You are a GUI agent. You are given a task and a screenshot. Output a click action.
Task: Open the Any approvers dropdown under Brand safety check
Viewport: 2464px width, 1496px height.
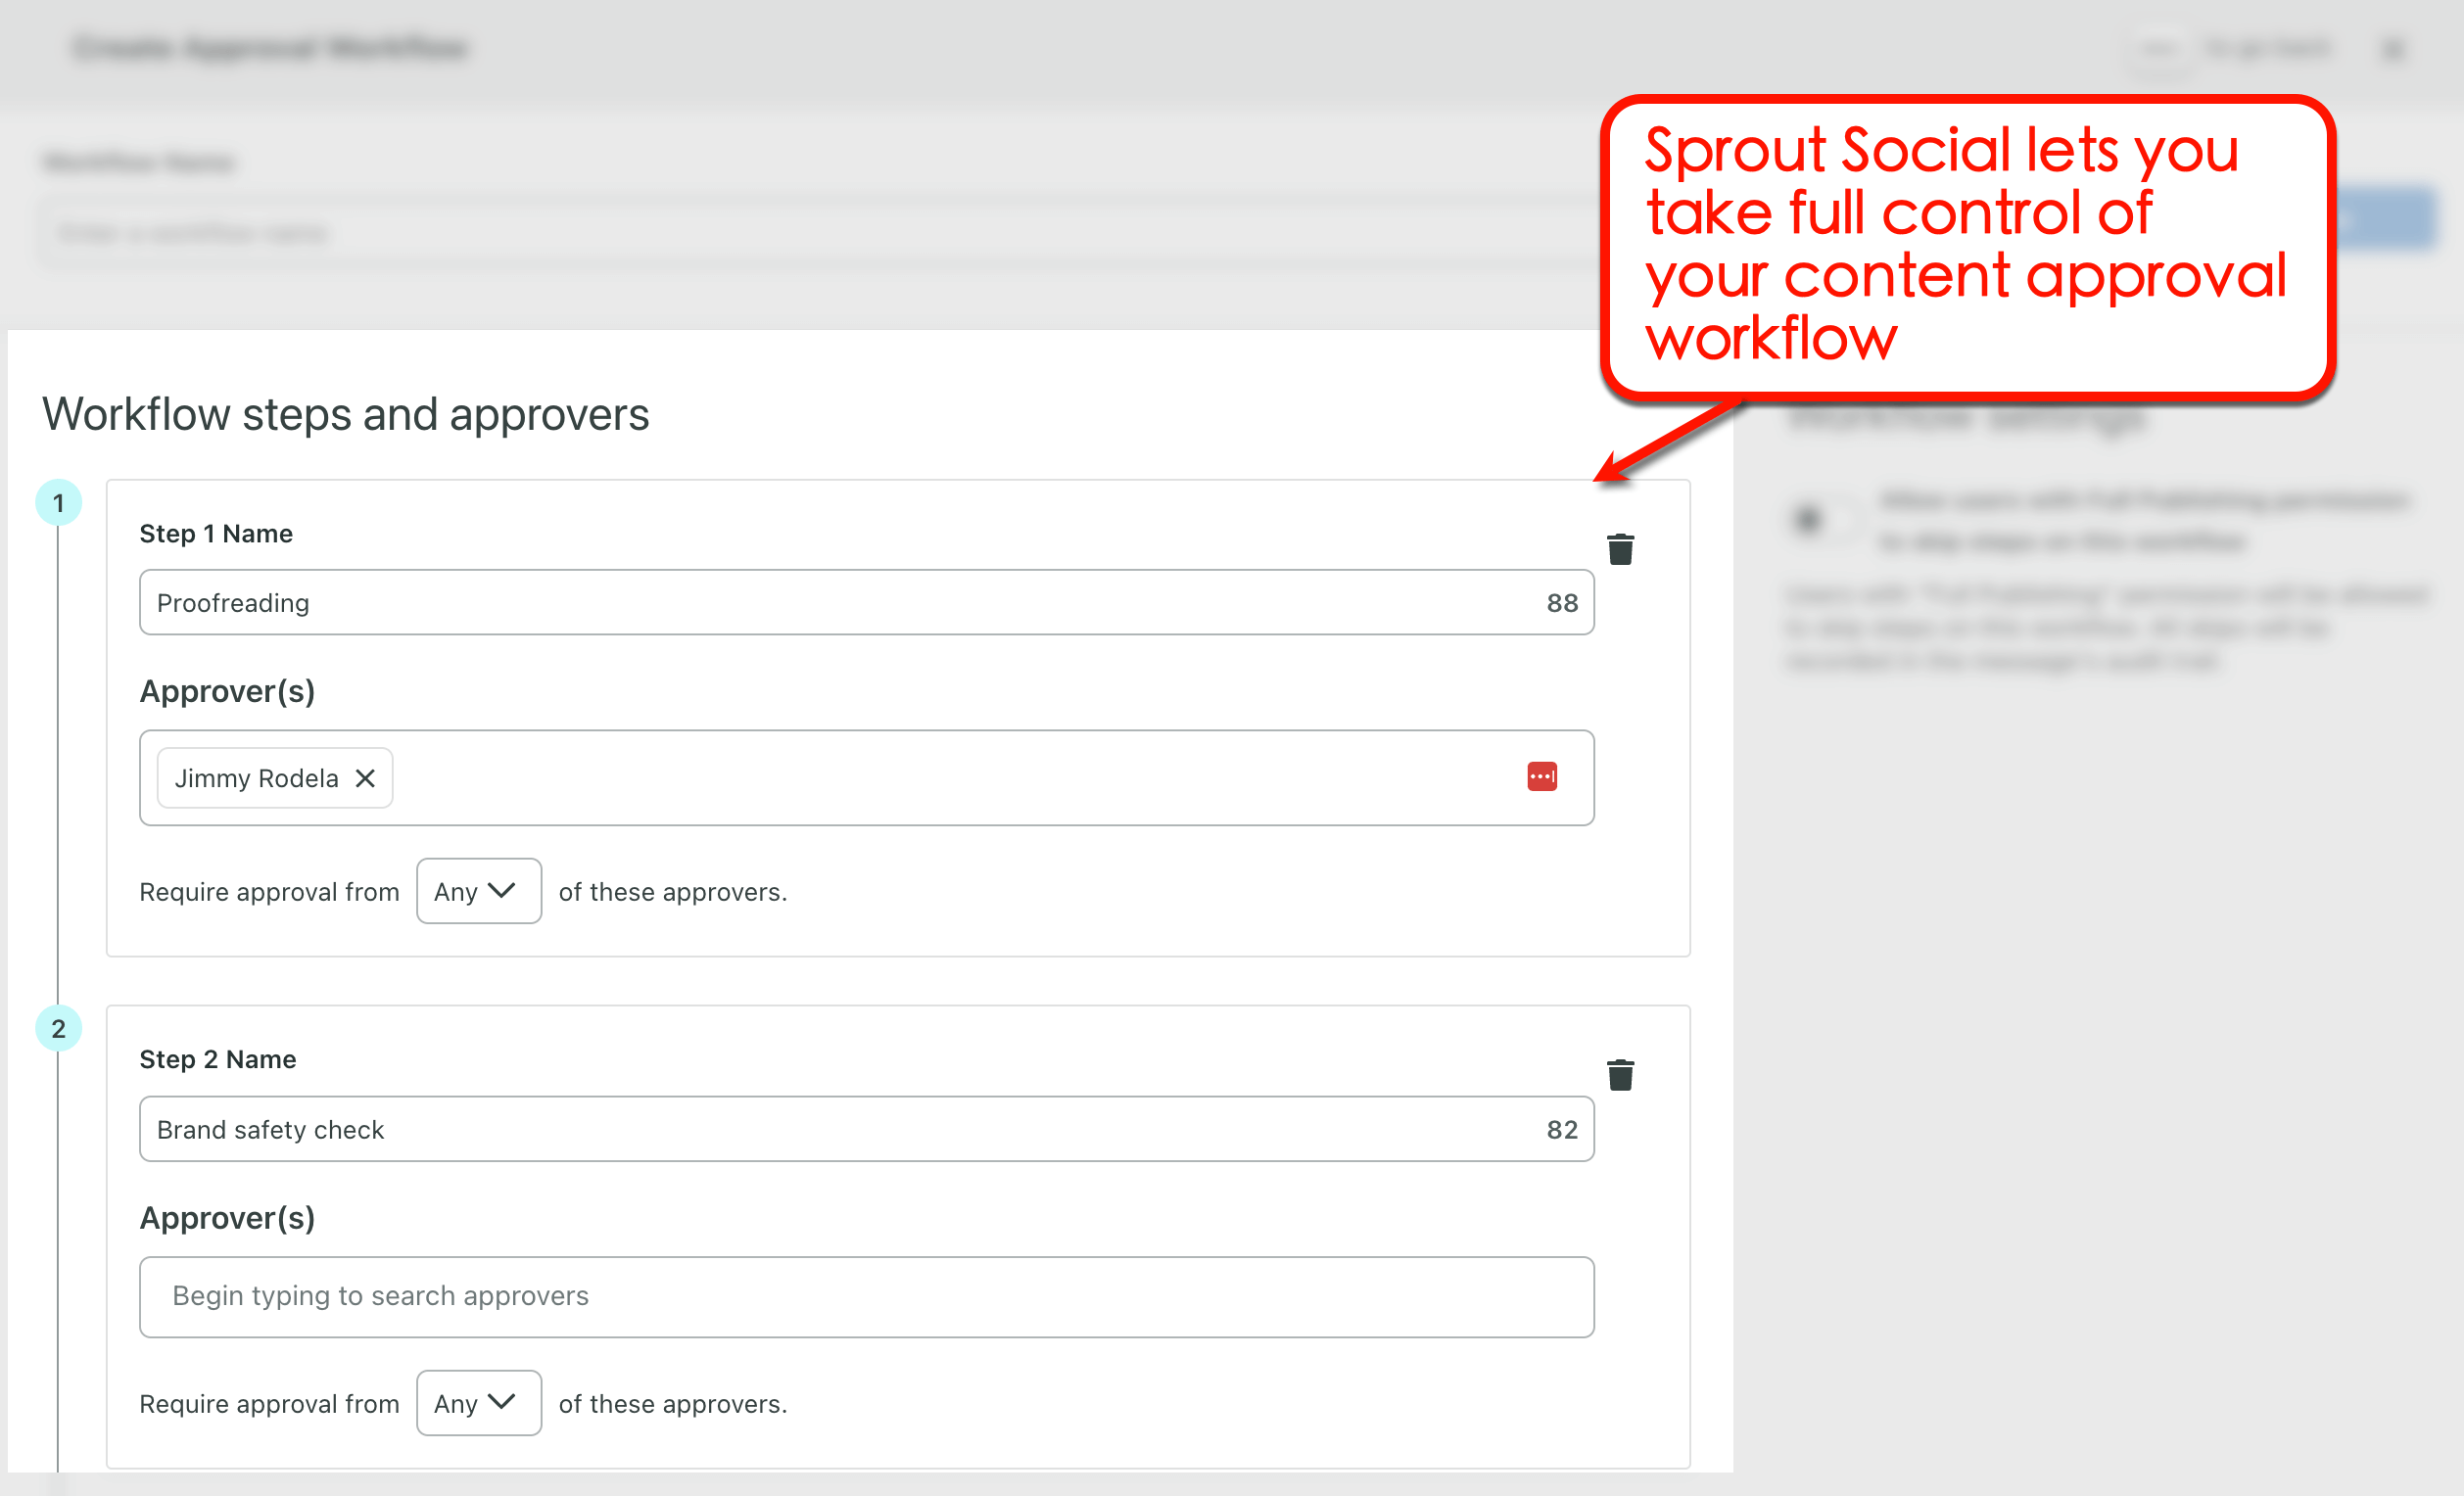point(478,1403)
